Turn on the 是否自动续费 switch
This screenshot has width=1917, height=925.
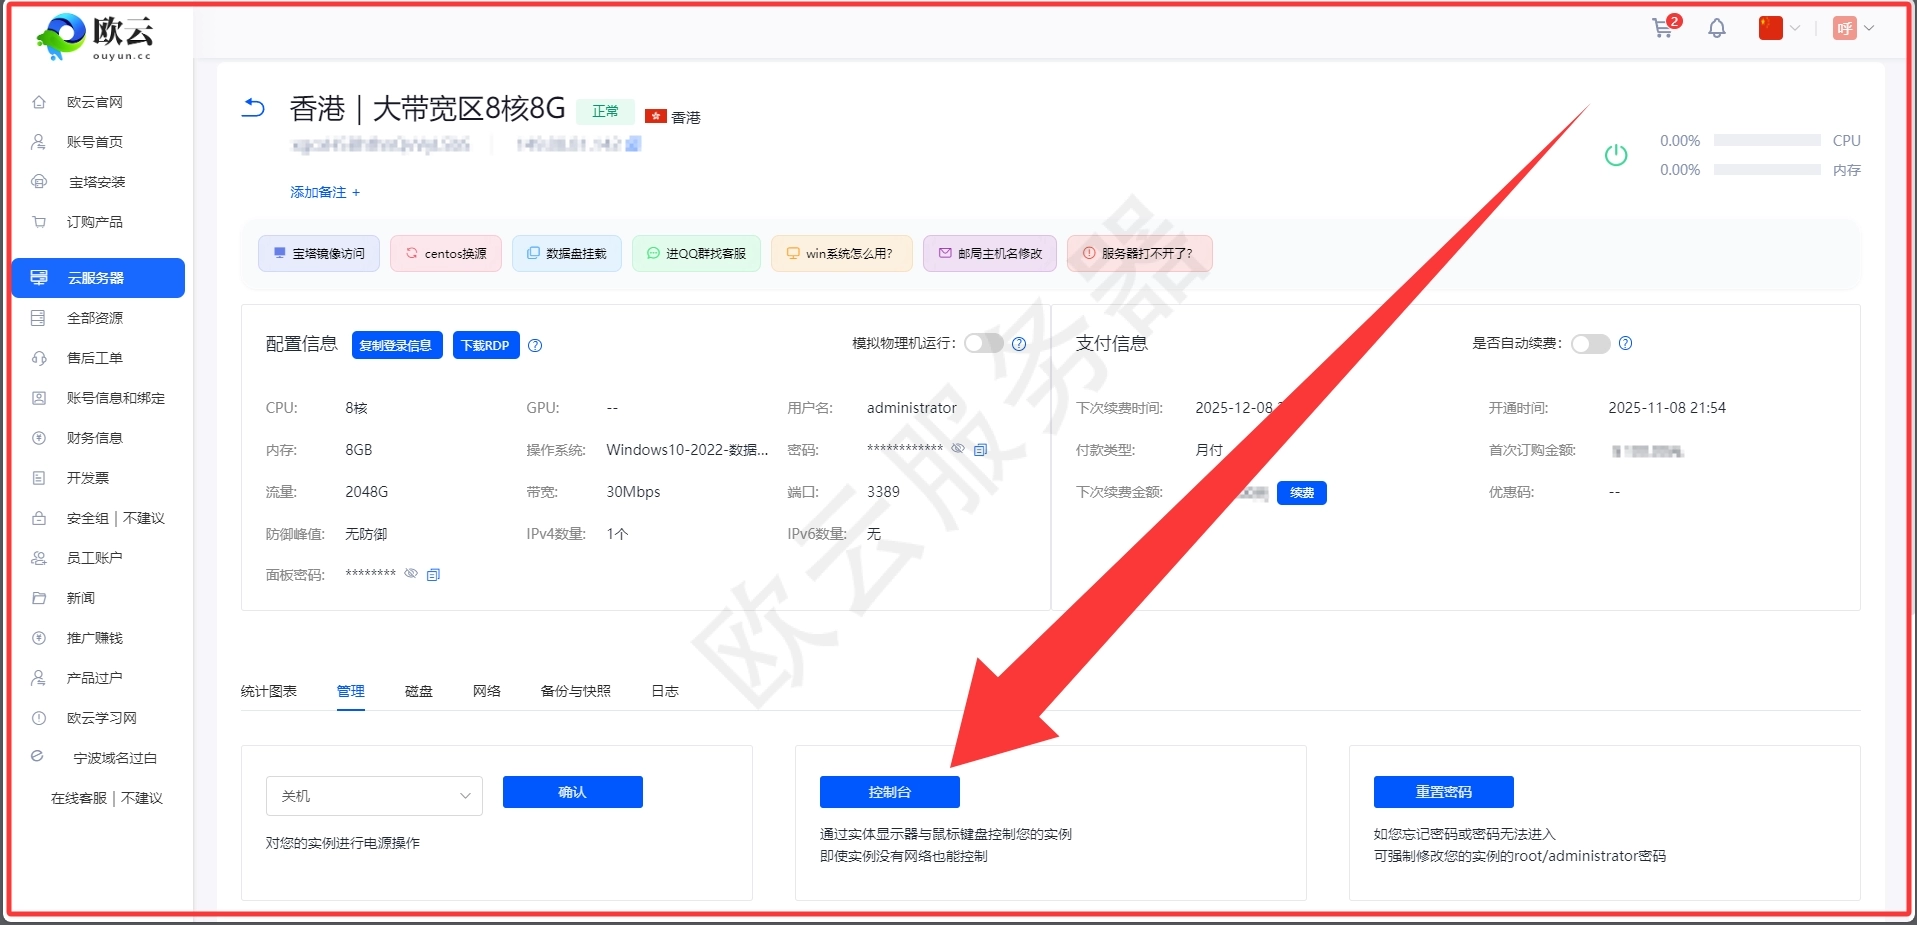tap(1589, 344)
